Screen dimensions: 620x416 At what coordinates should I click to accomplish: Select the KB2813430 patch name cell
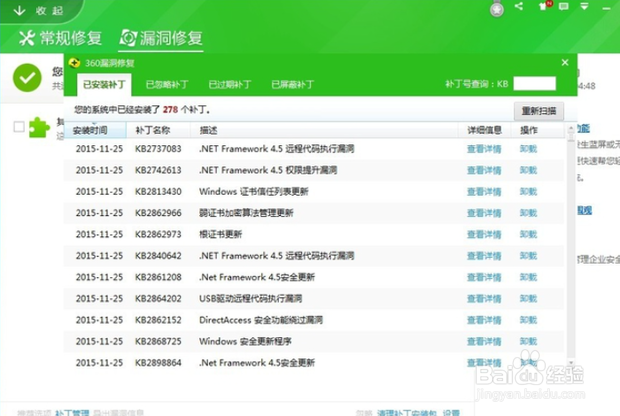click(x=158, y=191)
